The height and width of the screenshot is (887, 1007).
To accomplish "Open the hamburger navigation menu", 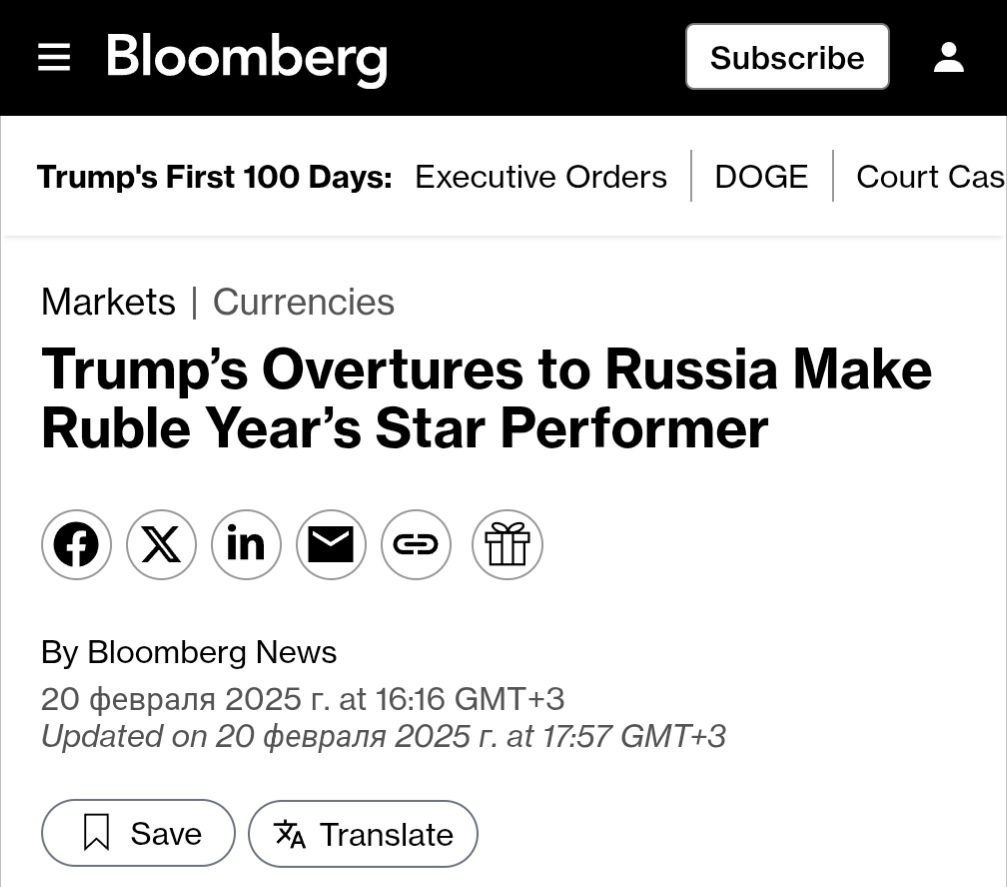I will pyautogui.click(x=54, y=58).
